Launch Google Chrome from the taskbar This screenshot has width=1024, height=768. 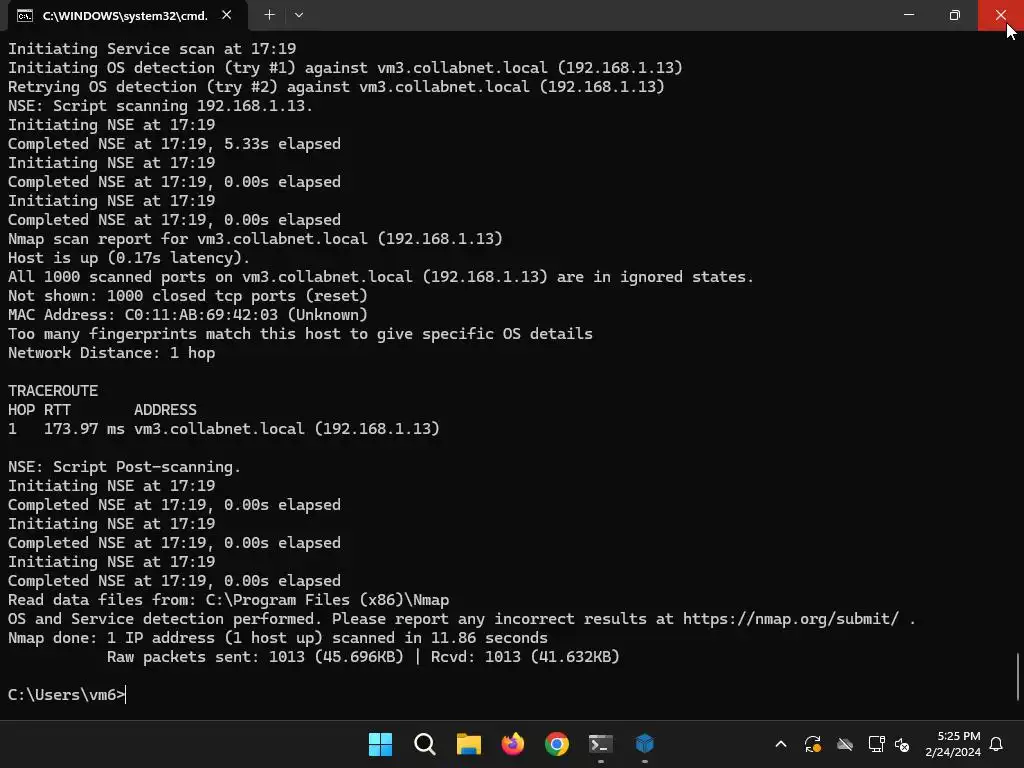556,744
